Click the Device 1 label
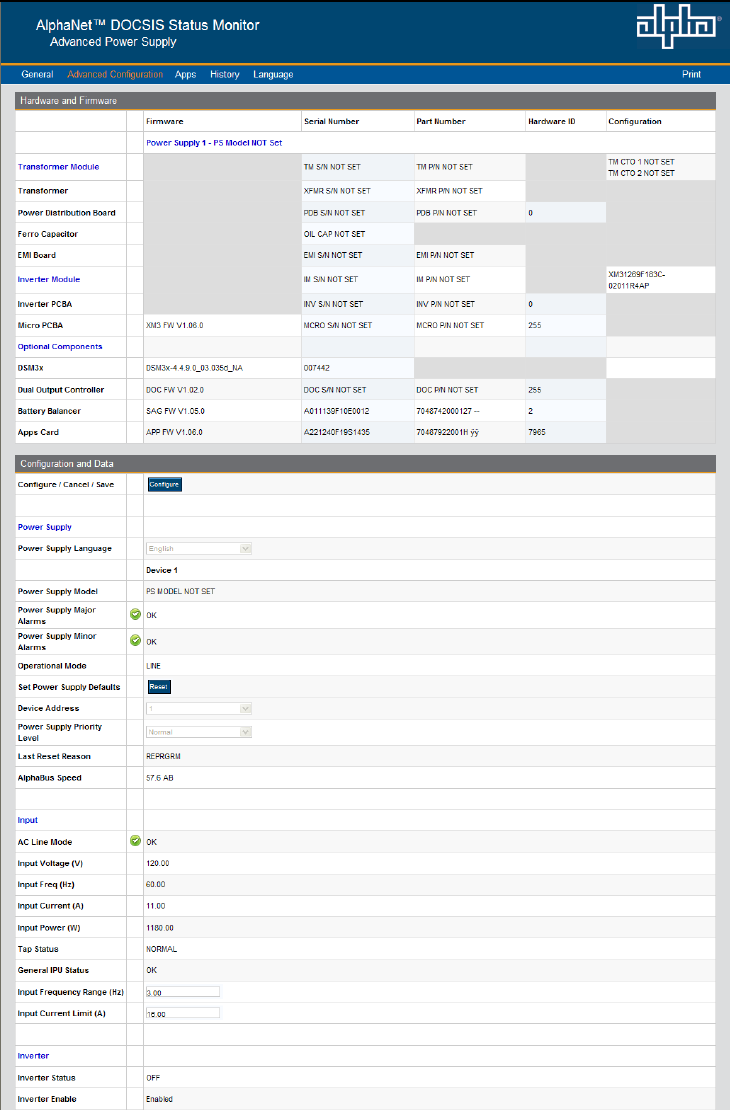Image resolution: width=730 pixels, height=1110 pixels. (162, 571)
